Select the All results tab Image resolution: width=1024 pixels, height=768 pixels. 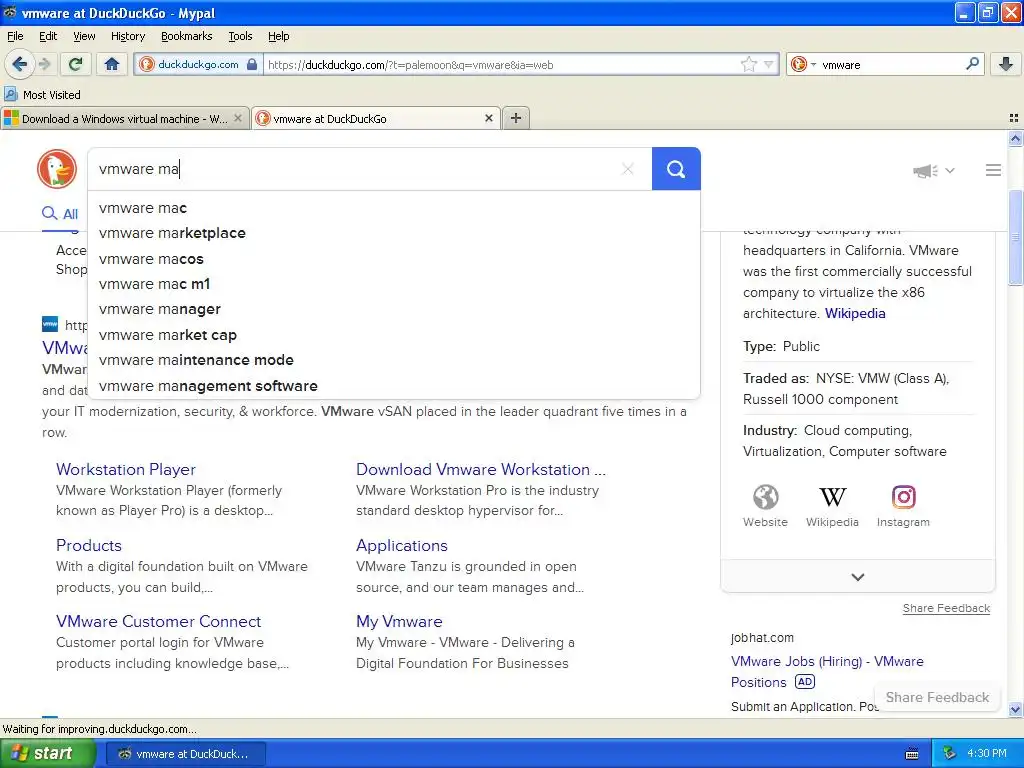coord(60,214)
